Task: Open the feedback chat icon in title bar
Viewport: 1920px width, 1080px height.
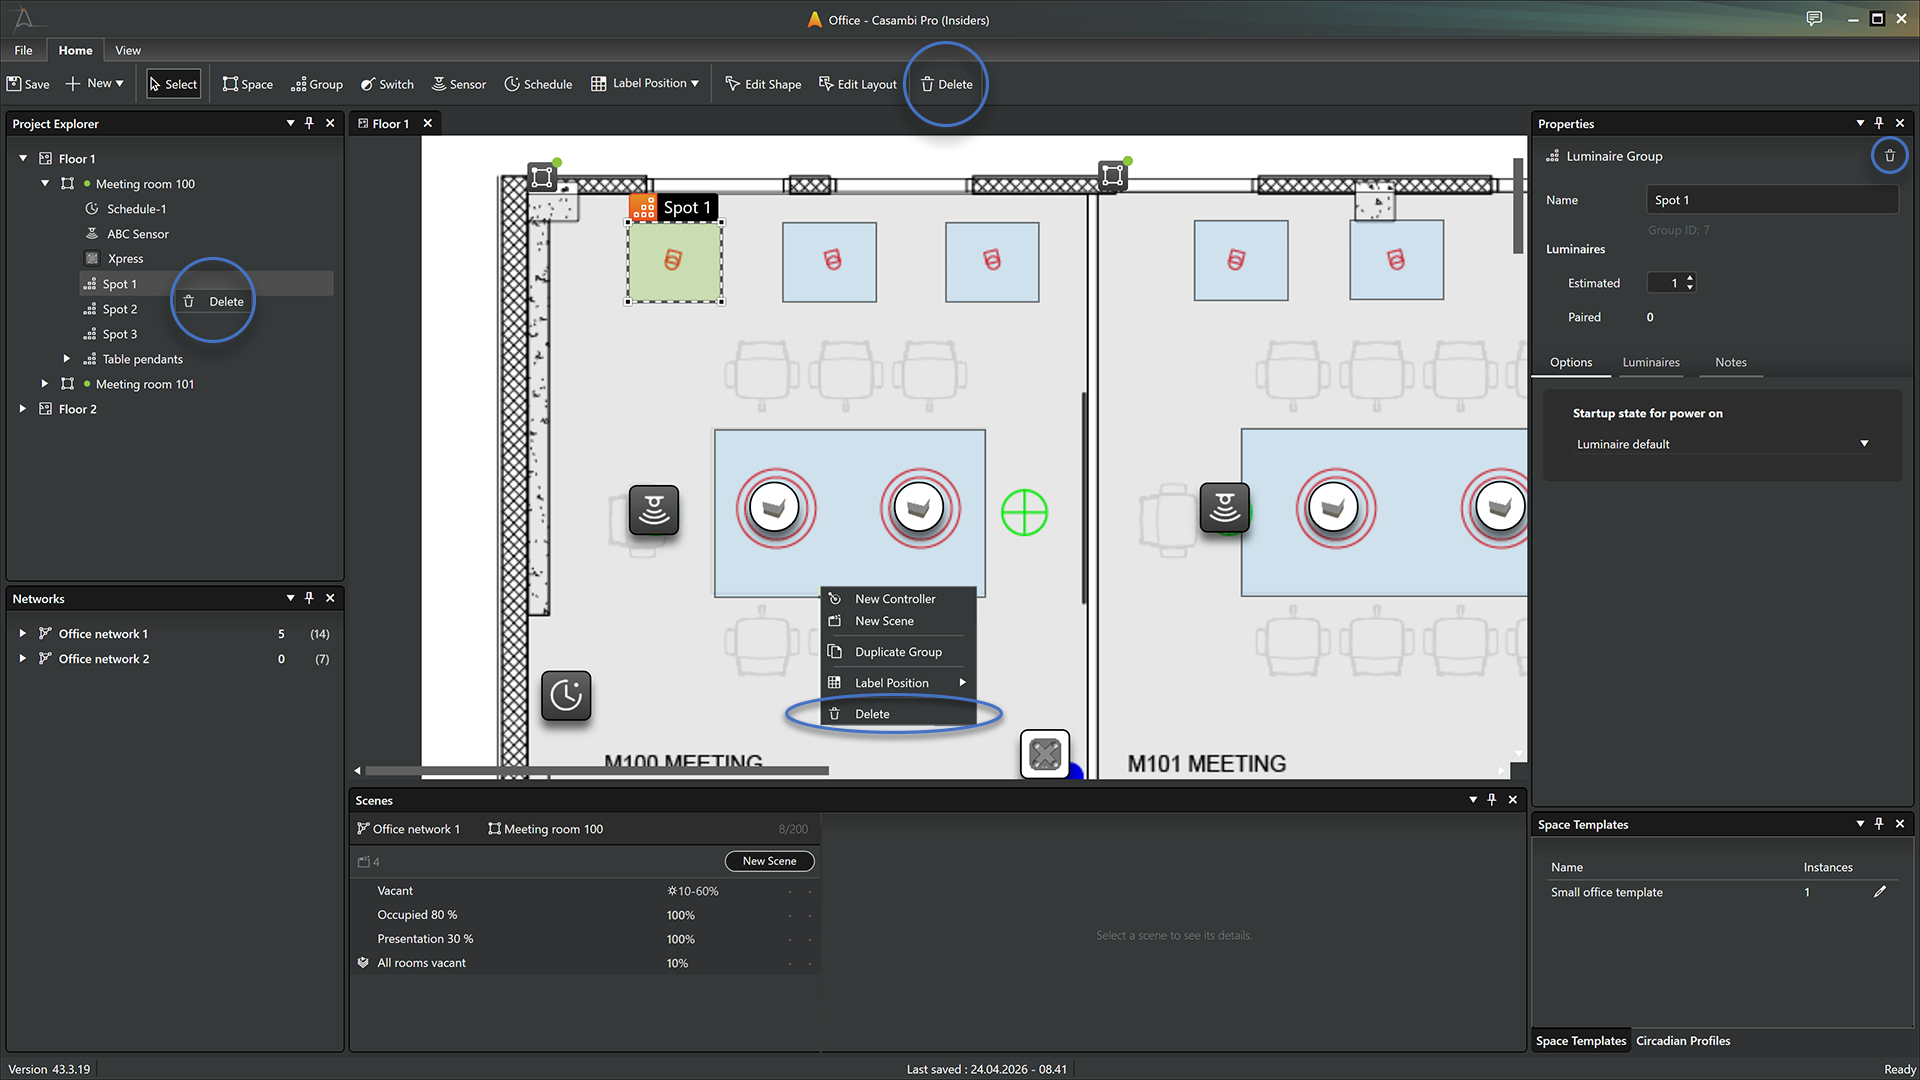Action: click(x=1814, y=19)
